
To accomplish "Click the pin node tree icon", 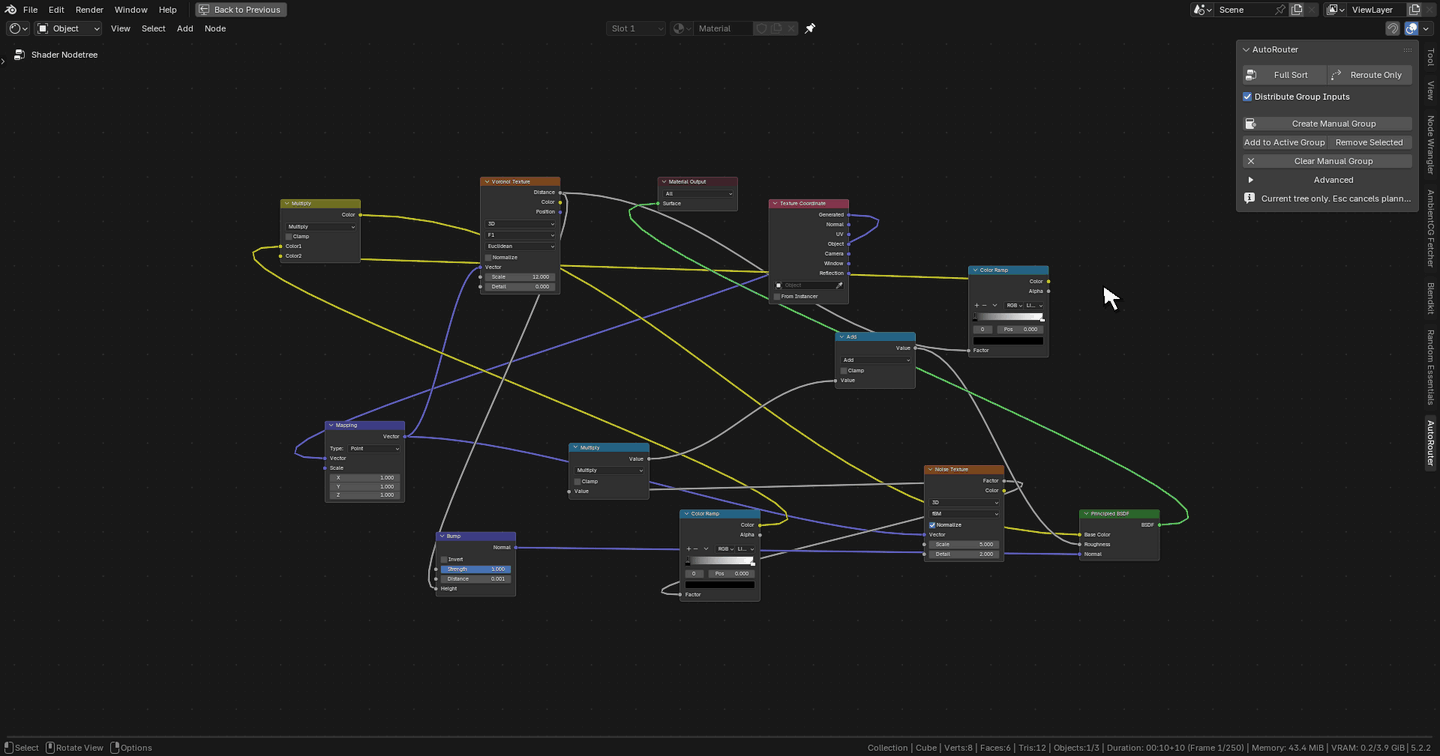I will click(810, 28).
